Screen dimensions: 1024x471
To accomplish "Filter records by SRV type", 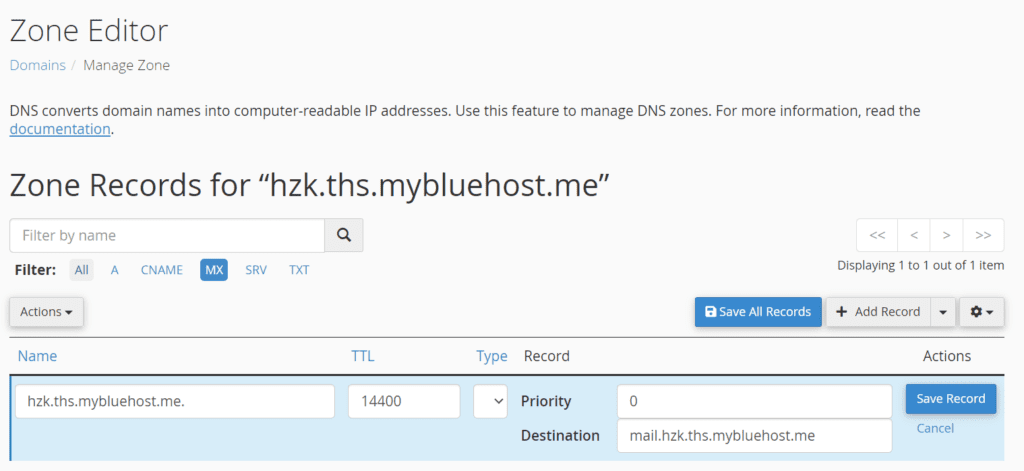I will click(x=256, y=270).
